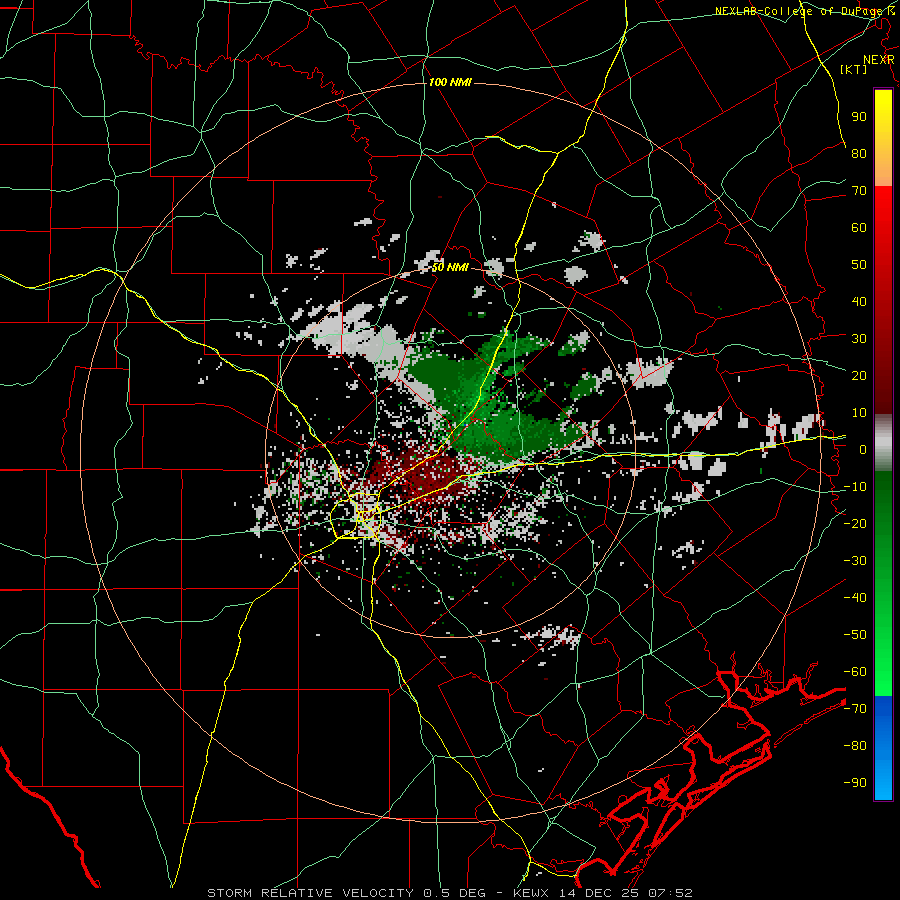Click the -90 value on velocity scale
Screen dimensions: 900x900
point(855,783)
